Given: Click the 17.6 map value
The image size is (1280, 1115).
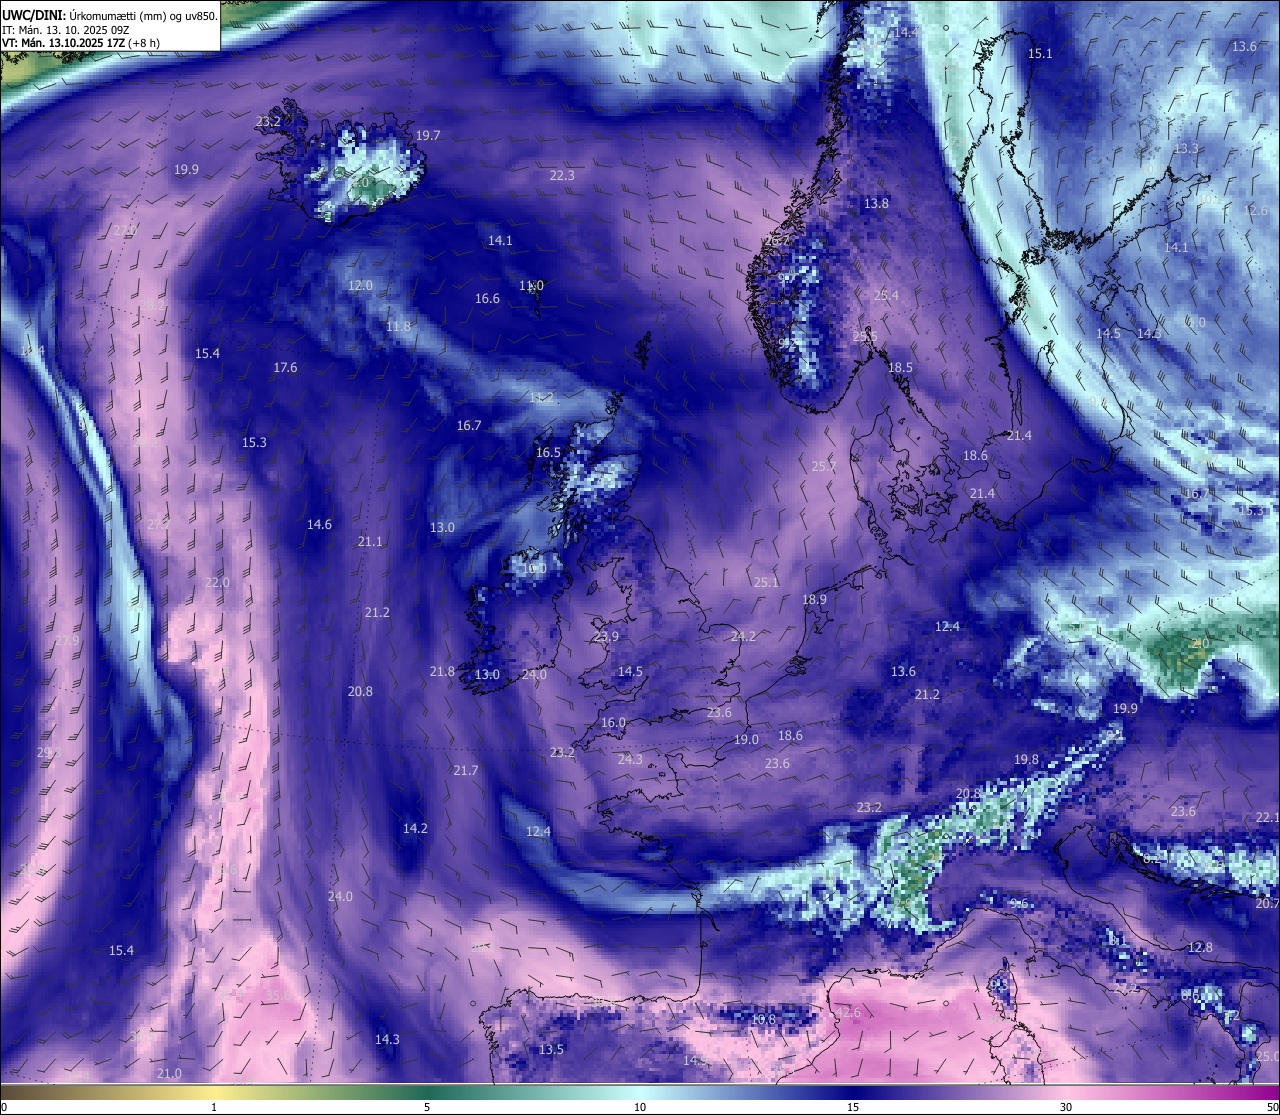Looking at the screenshot, I should point(285,367).
